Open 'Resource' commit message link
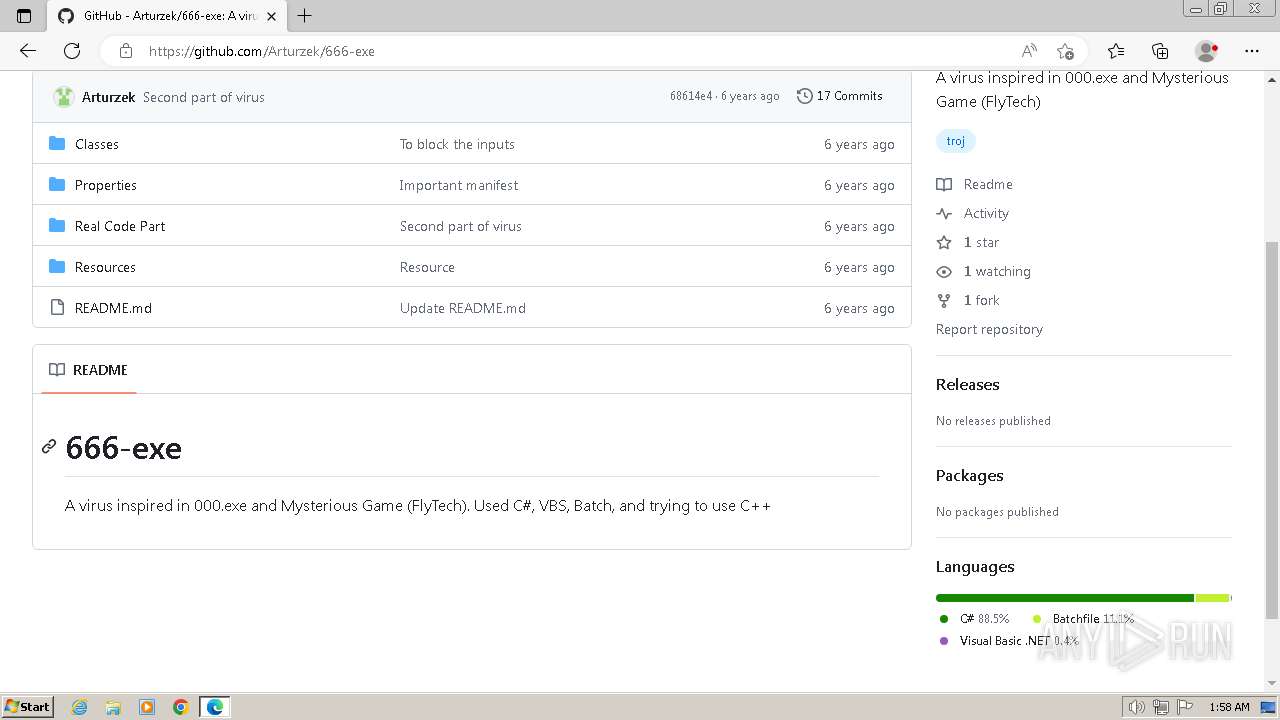The height and width of the screenshot is (720, 1280). click(x=427, y=267)
